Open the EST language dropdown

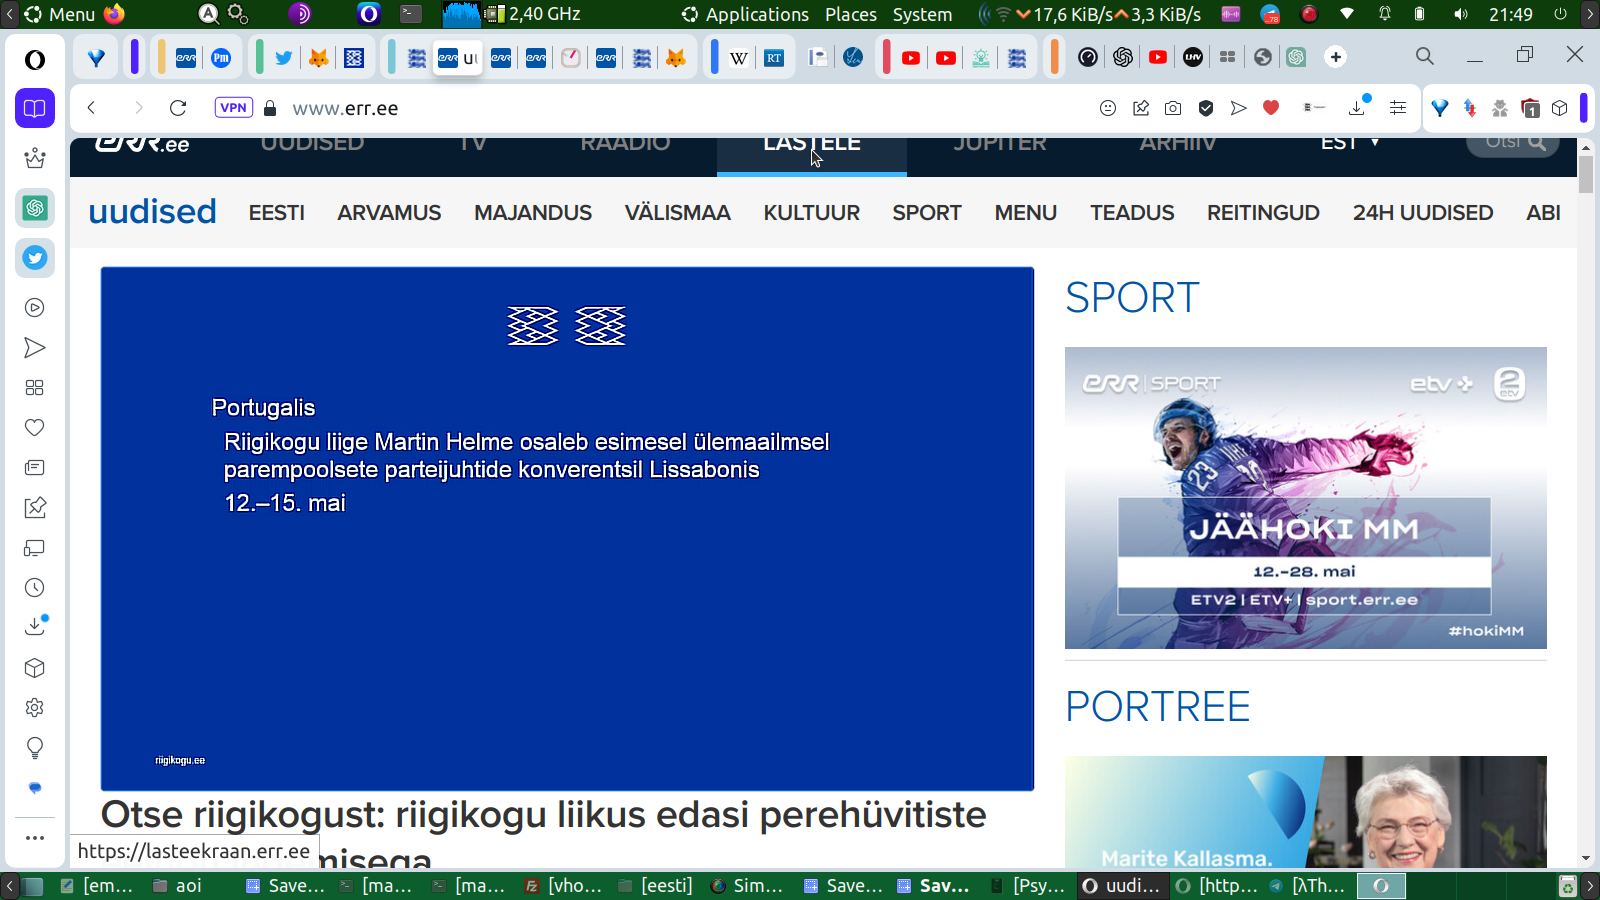tap(1350, 144)
